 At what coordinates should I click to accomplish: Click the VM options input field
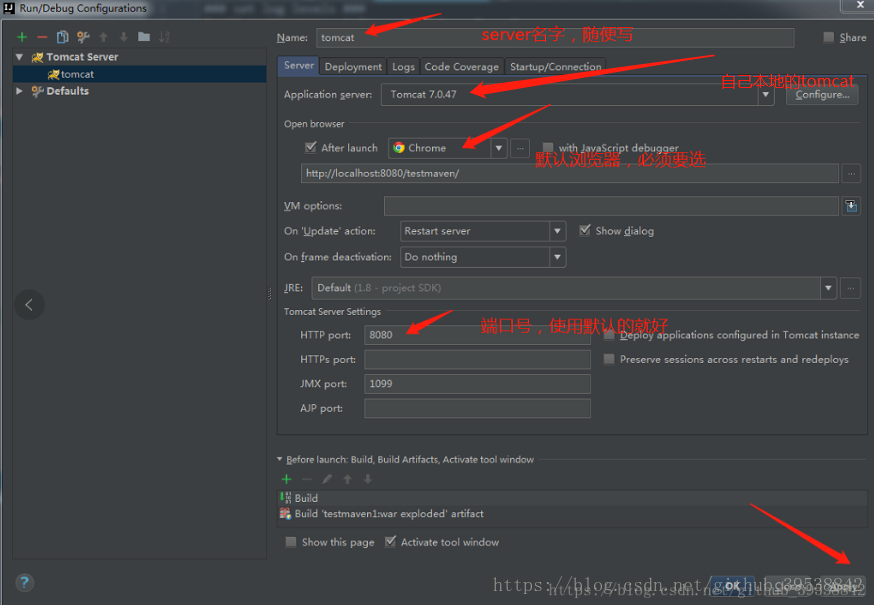[611, 206]
